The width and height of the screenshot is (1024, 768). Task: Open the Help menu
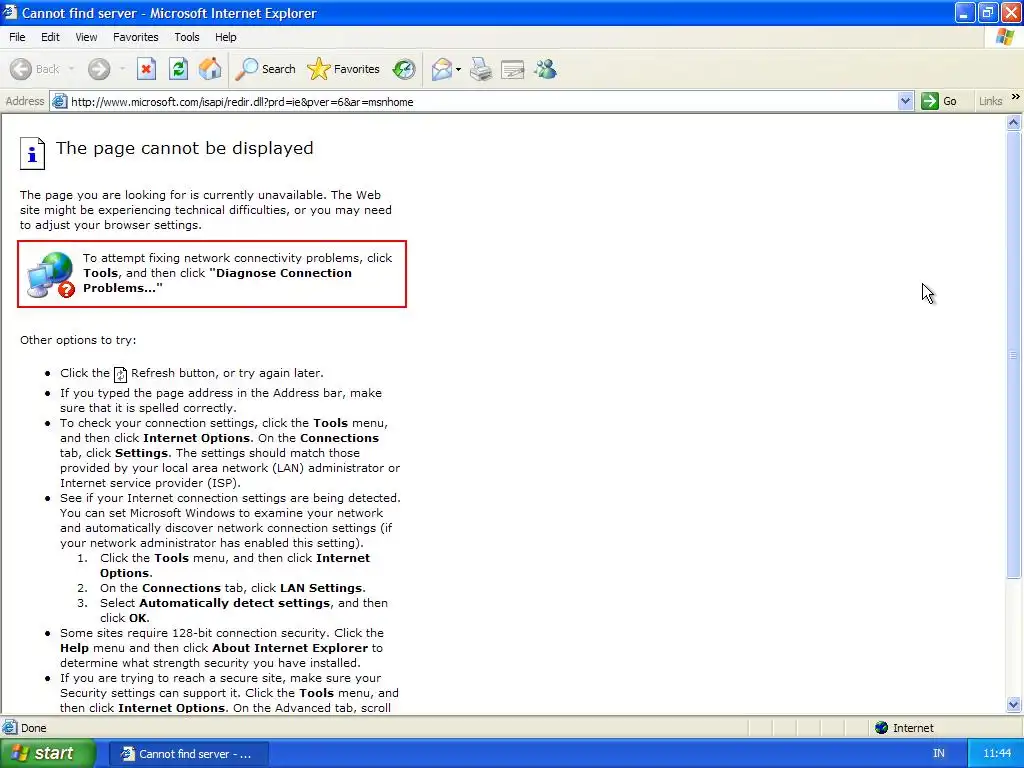point(226,37)
